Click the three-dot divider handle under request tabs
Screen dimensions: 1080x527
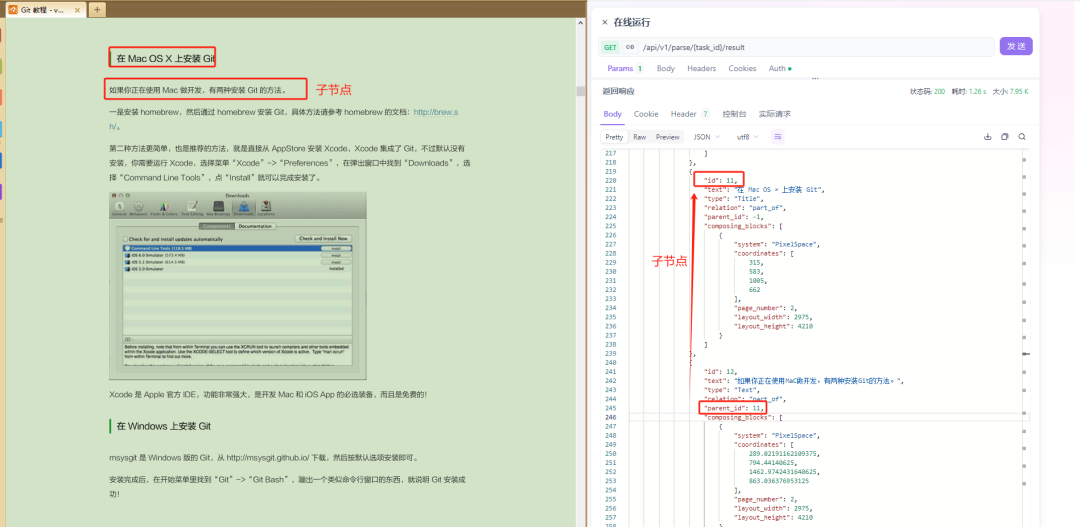(x=816, y=79)
